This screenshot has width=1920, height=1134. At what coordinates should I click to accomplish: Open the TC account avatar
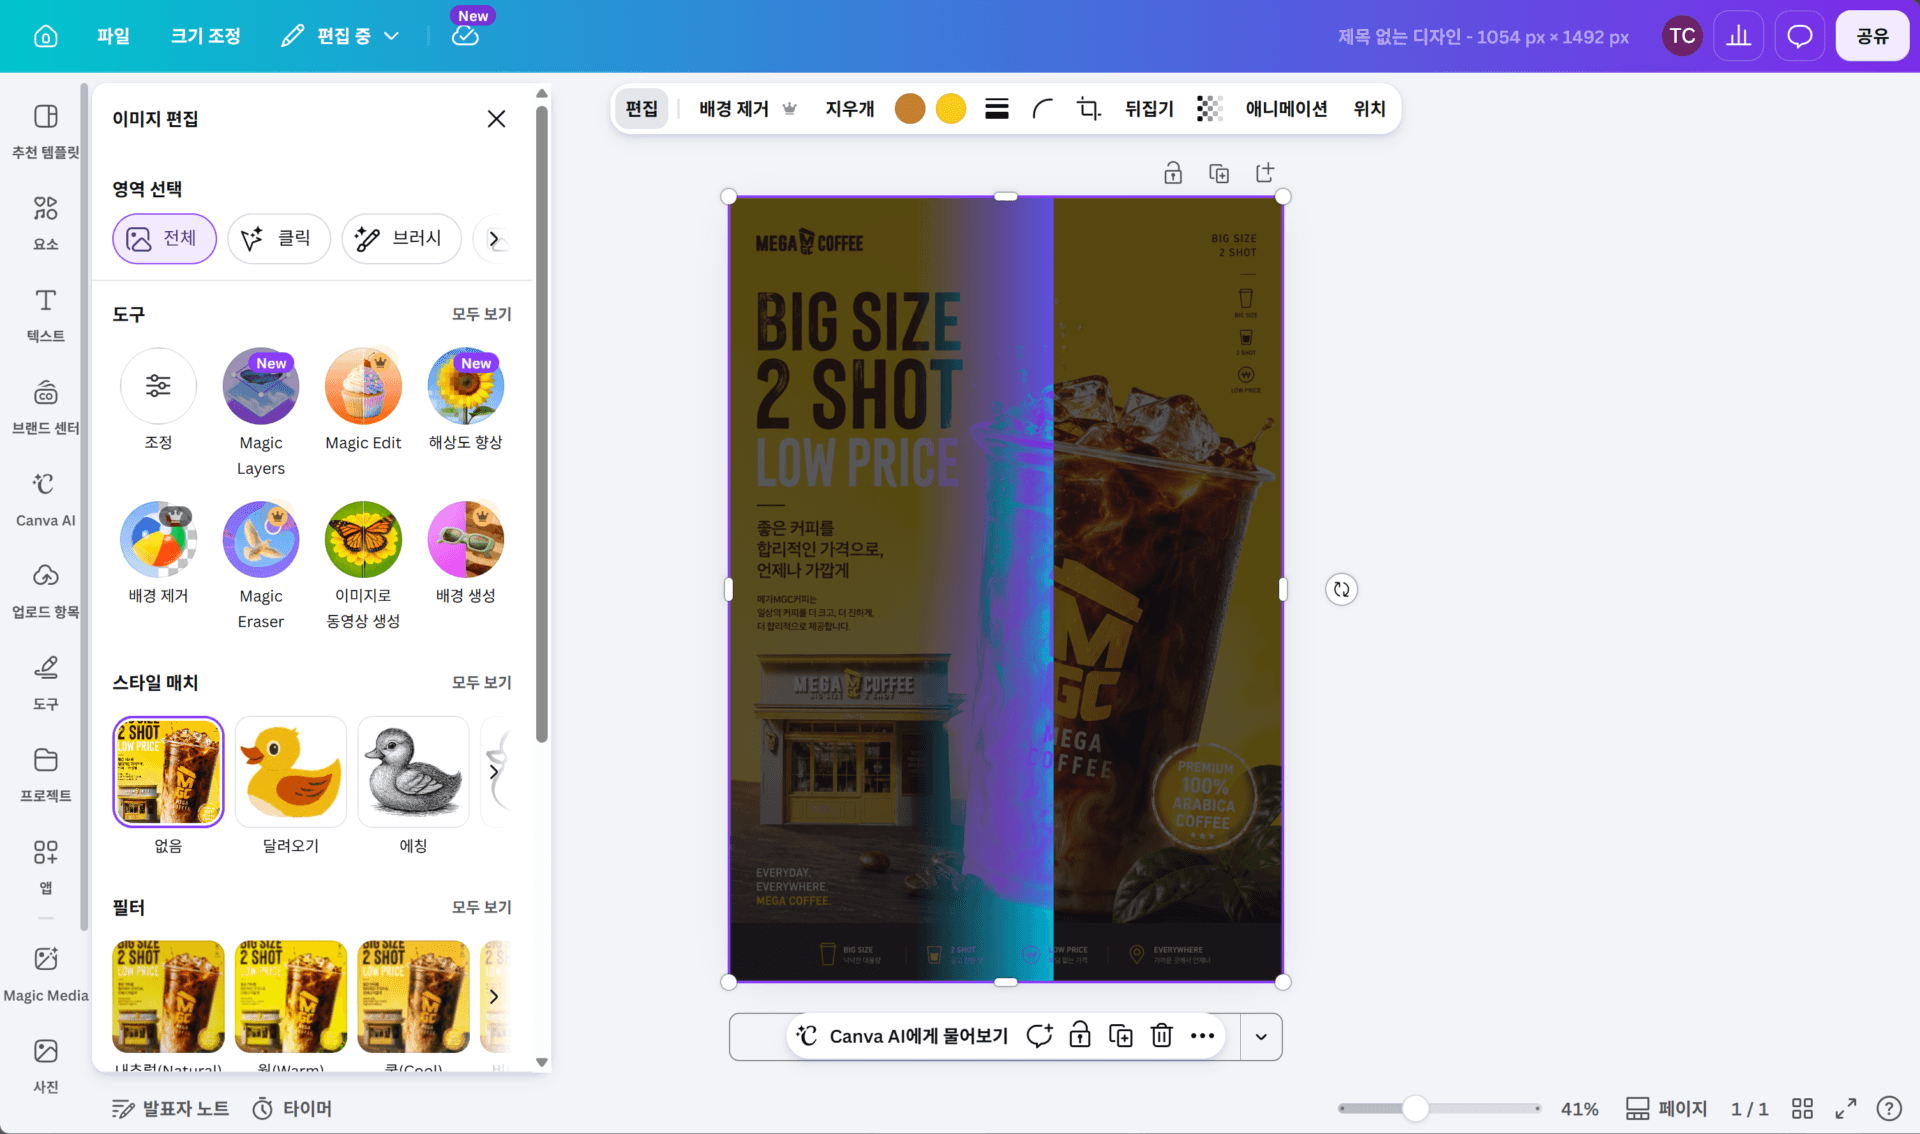click(1681, 36)
